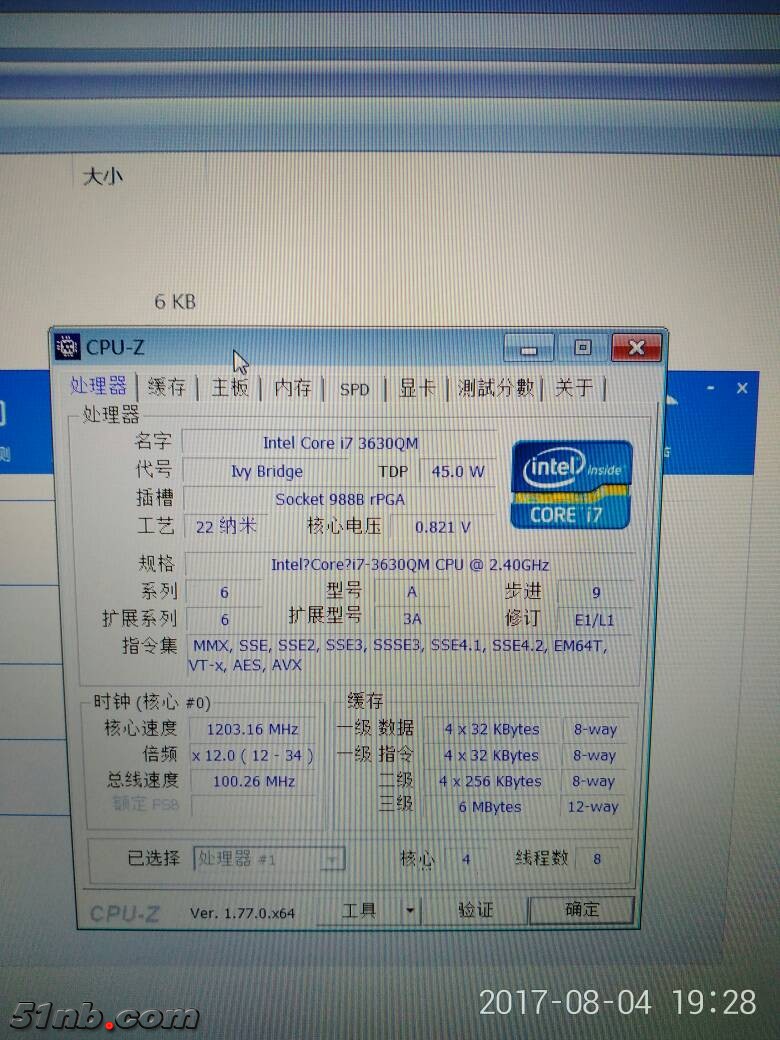
Task: Open the 关于 tab
Action: point(574,387)
